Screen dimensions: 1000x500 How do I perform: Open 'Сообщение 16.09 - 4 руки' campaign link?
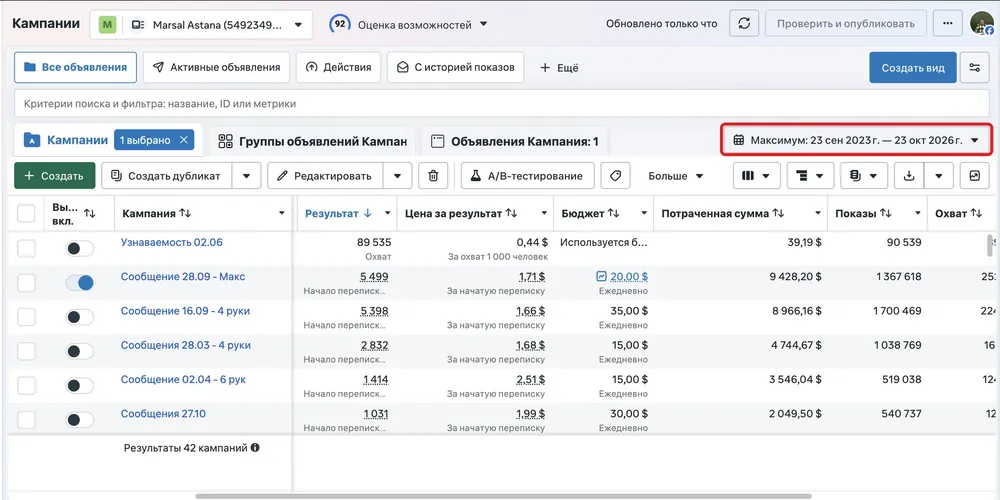pos(185,311)
